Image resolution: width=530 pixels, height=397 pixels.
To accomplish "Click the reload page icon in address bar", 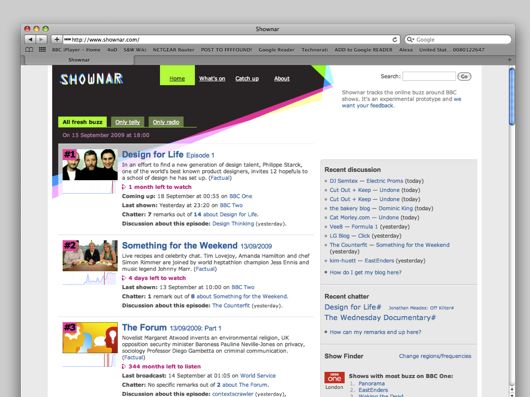I will click(x=394, y=40).
